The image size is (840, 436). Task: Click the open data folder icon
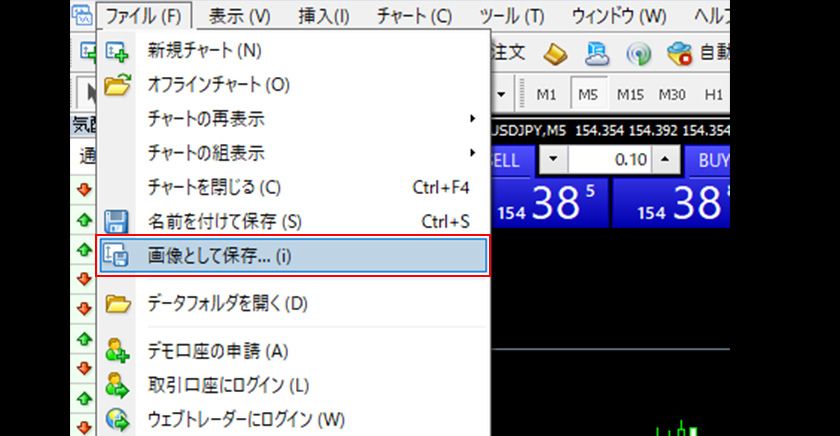pos(118,304)
